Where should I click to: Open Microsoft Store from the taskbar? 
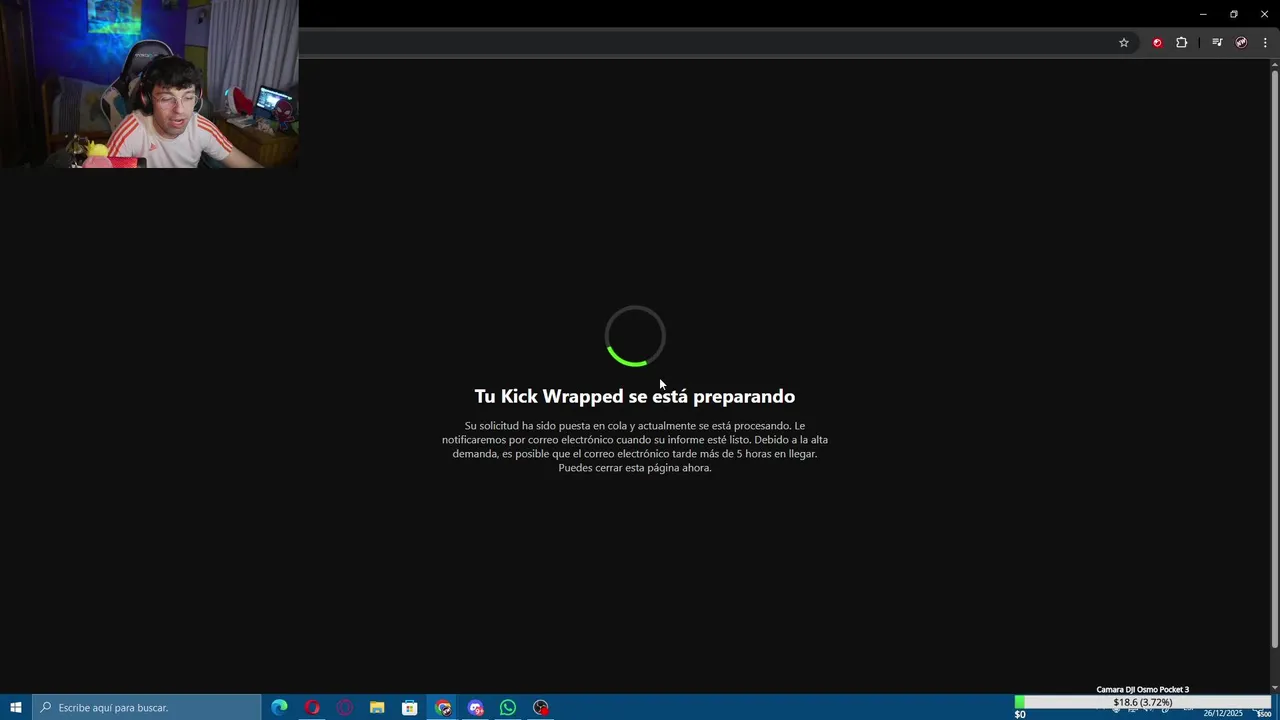410,707
